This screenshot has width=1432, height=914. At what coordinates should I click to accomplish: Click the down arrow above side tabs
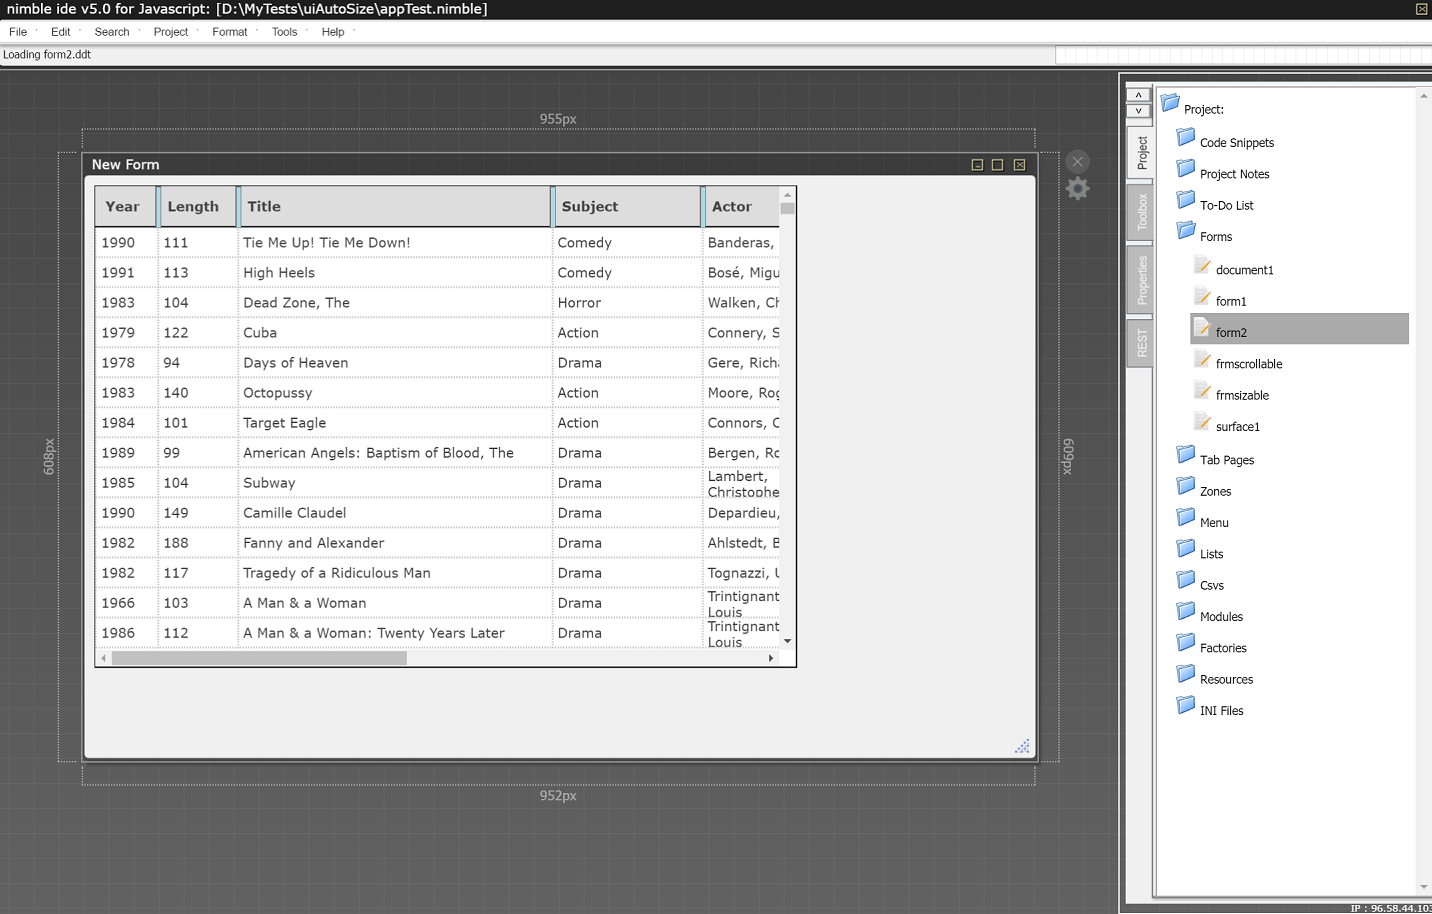pyautogui.click(x=1138, y=111)
